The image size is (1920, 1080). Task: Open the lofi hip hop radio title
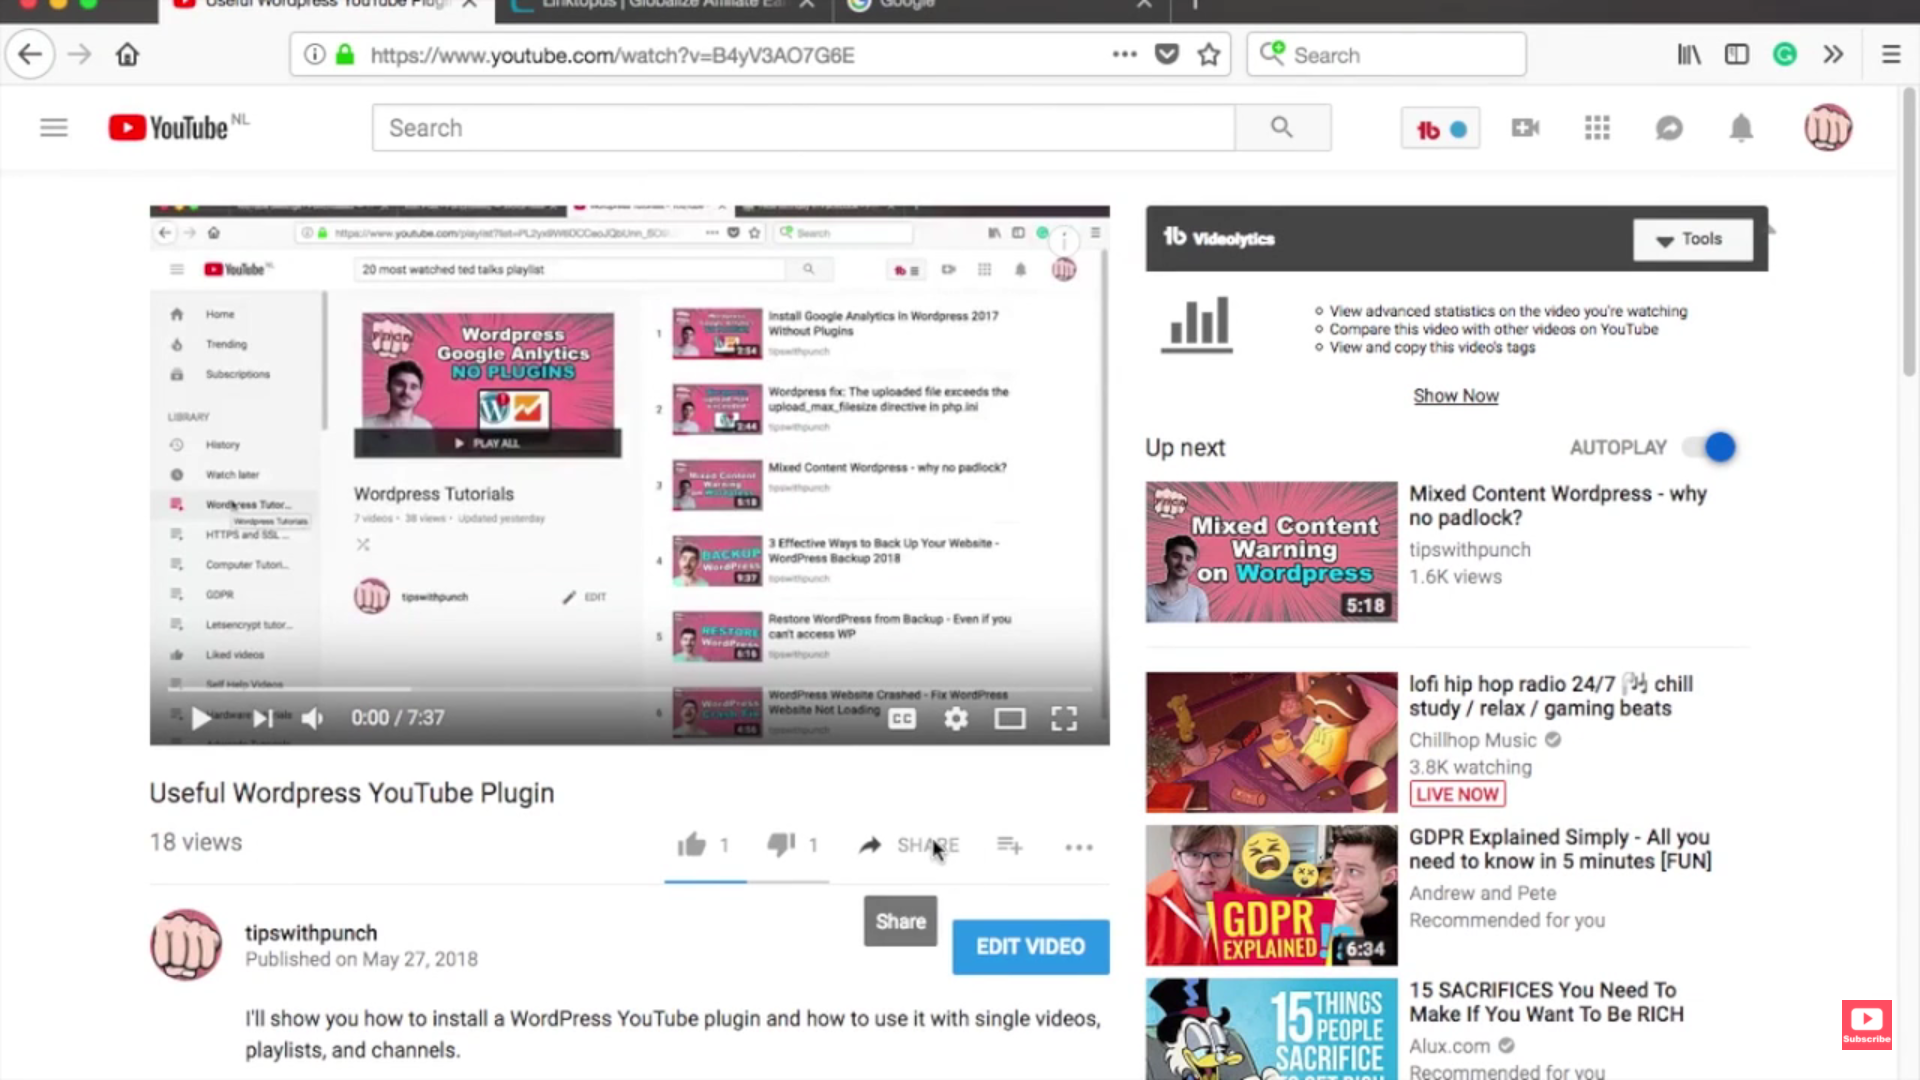1550,696
